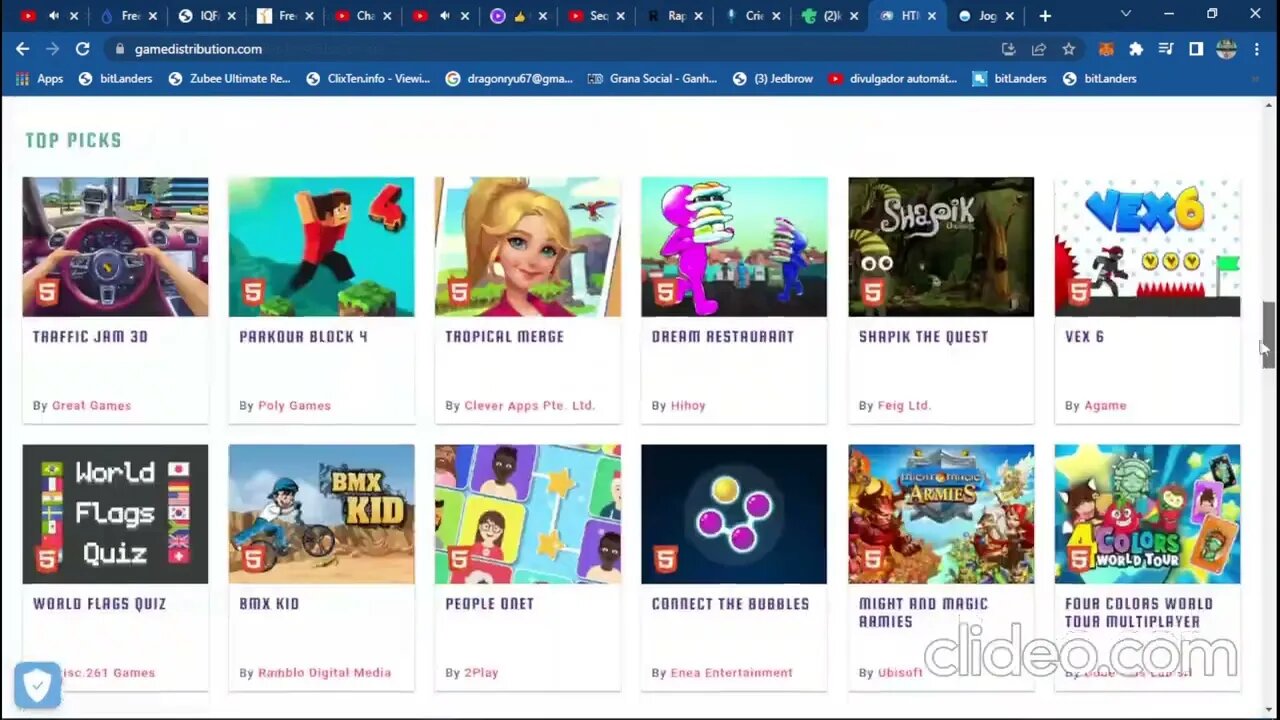Switch to the Cha YouTube tab

coord(364,16)
